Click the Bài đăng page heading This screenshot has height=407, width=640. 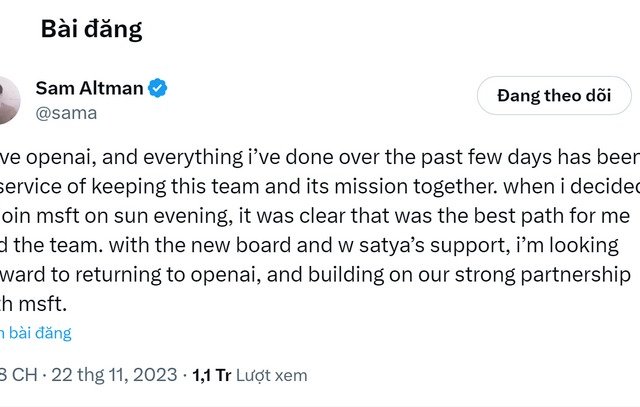pyautogui.click(x=91, y=29)
